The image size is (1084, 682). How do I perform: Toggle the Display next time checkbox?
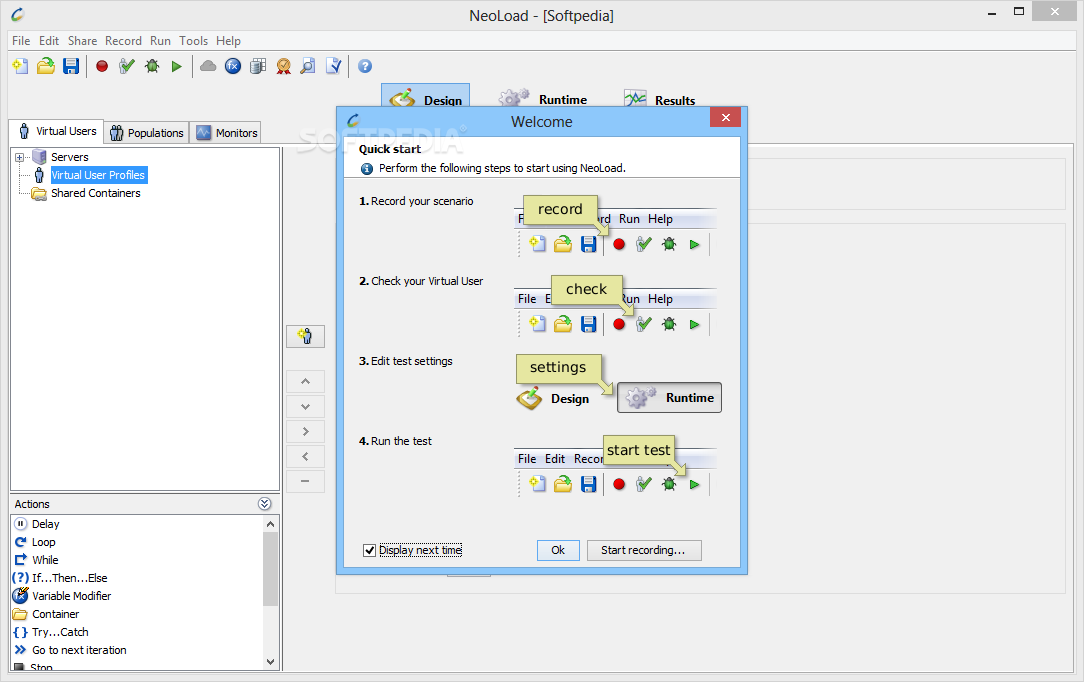(x=369, y=550)
